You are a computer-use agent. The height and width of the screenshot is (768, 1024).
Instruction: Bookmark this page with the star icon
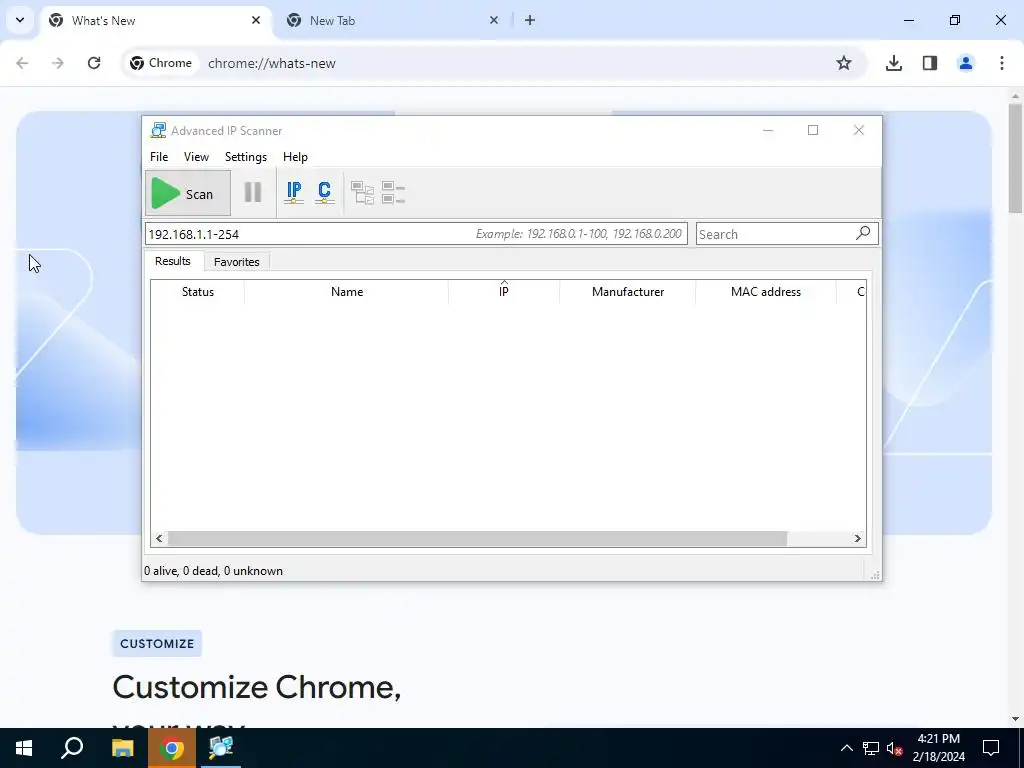(x=844, y=63)
